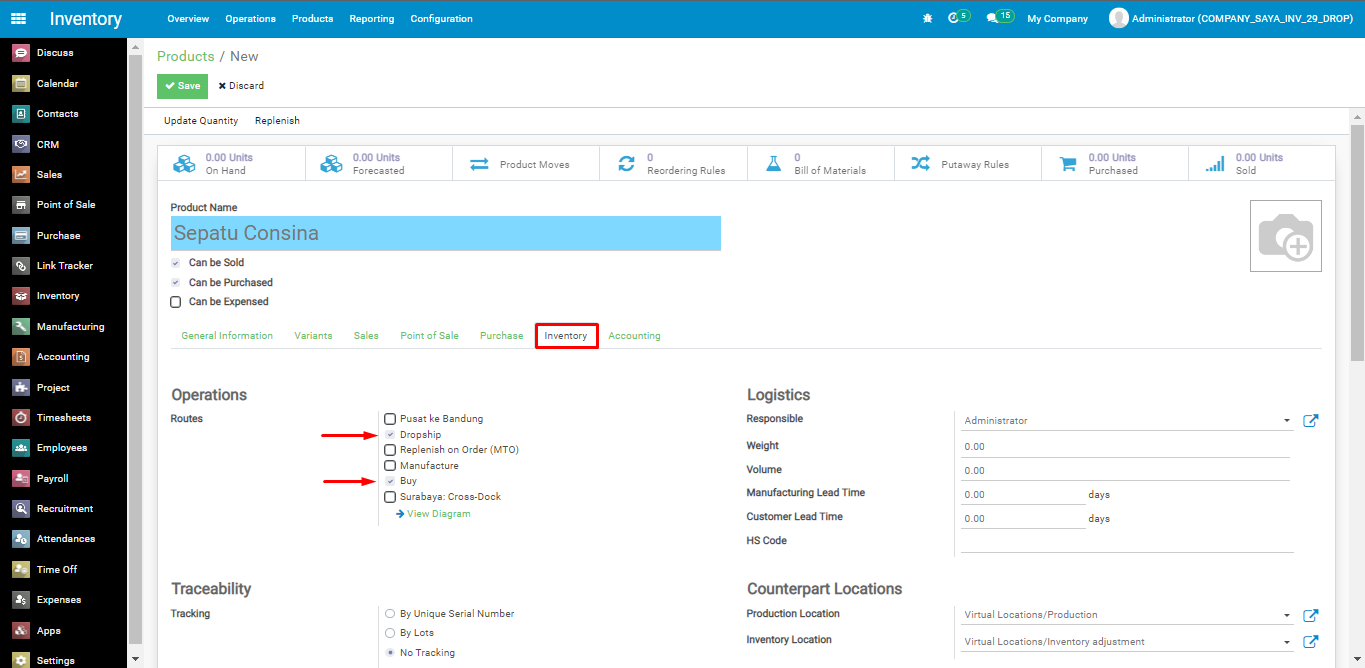Open the apps grid menu icon
The width and height of the screenshot is (1365, 668).
tap(19, 18)
